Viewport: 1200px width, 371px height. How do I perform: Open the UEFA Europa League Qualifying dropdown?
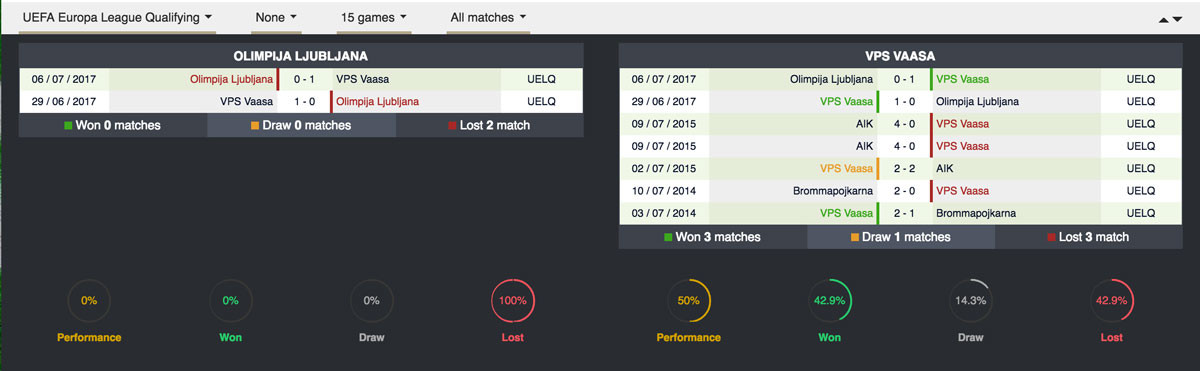tap(117, 17)
